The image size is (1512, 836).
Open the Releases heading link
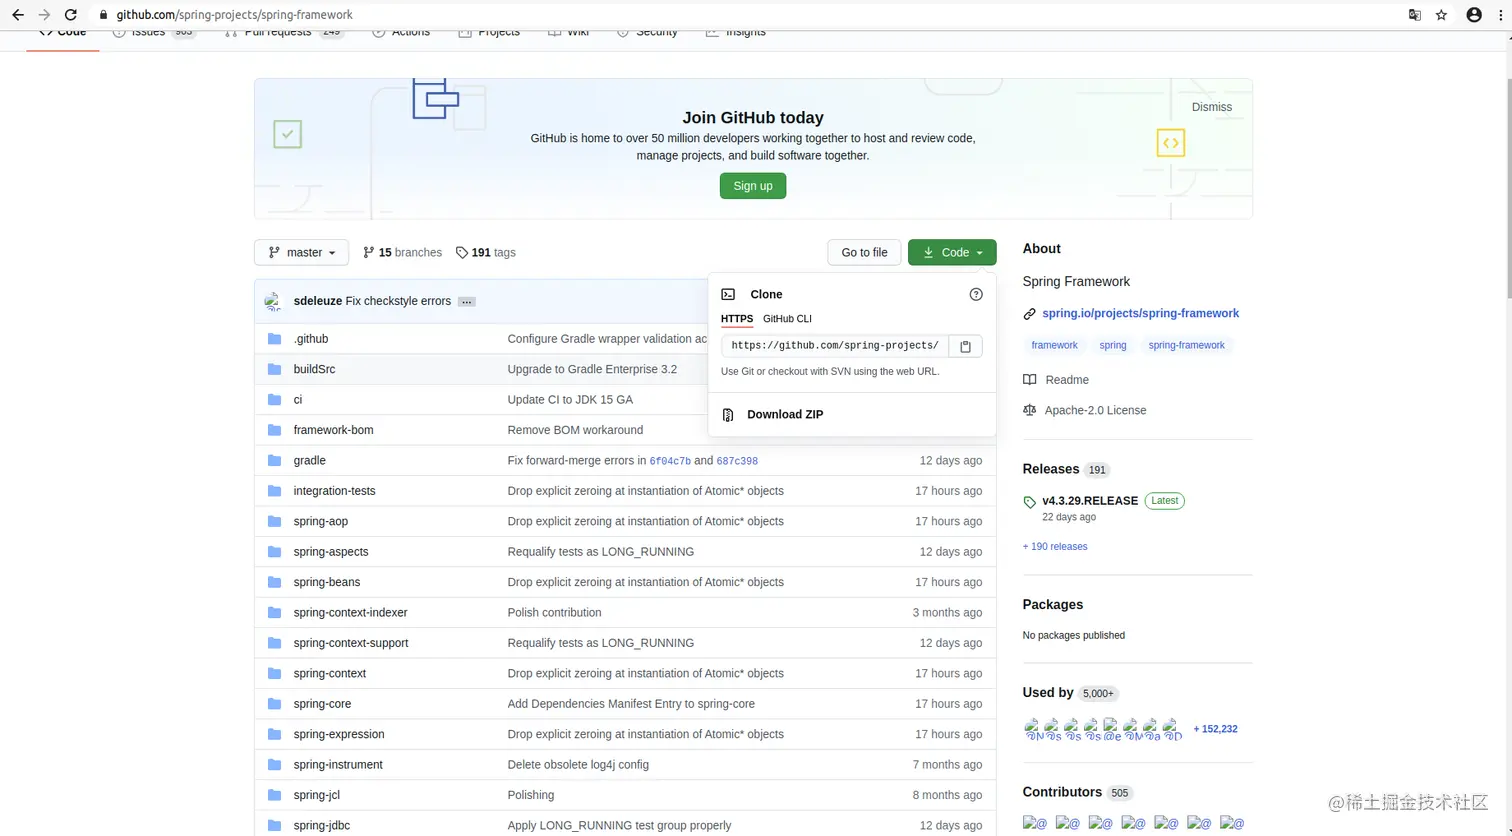point(1051,469)
